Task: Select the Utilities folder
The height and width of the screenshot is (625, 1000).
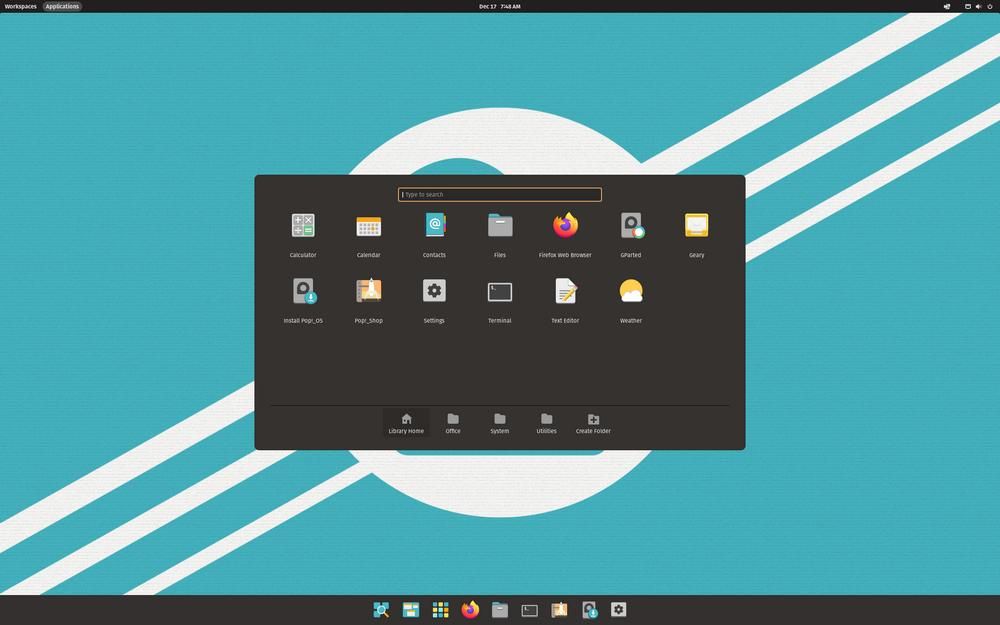Action: (x=546, y=421)
